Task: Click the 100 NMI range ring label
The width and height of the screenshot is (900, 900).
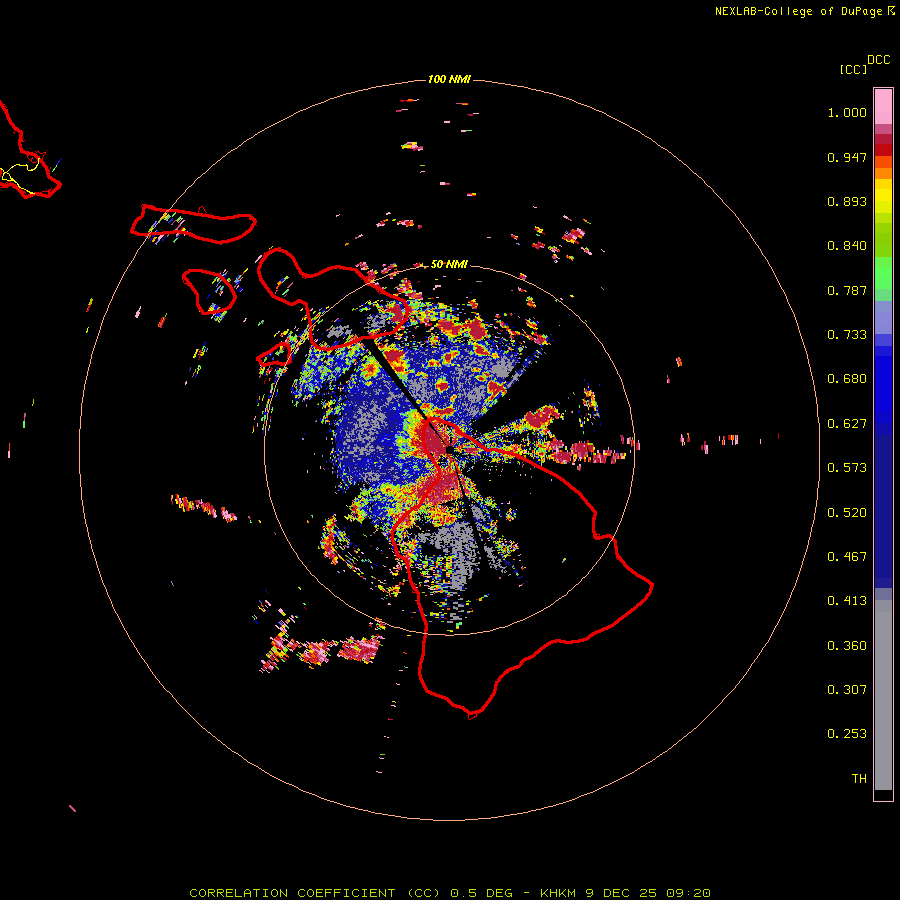Action: (449, 79)
